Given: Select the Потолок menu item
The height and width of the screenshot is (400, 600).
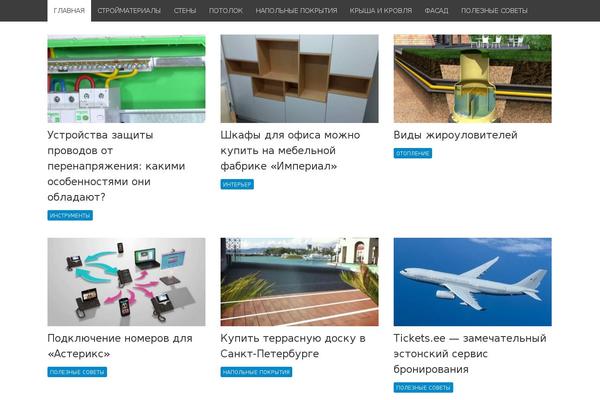Looking at the screenshot, I should click(226, 11).
